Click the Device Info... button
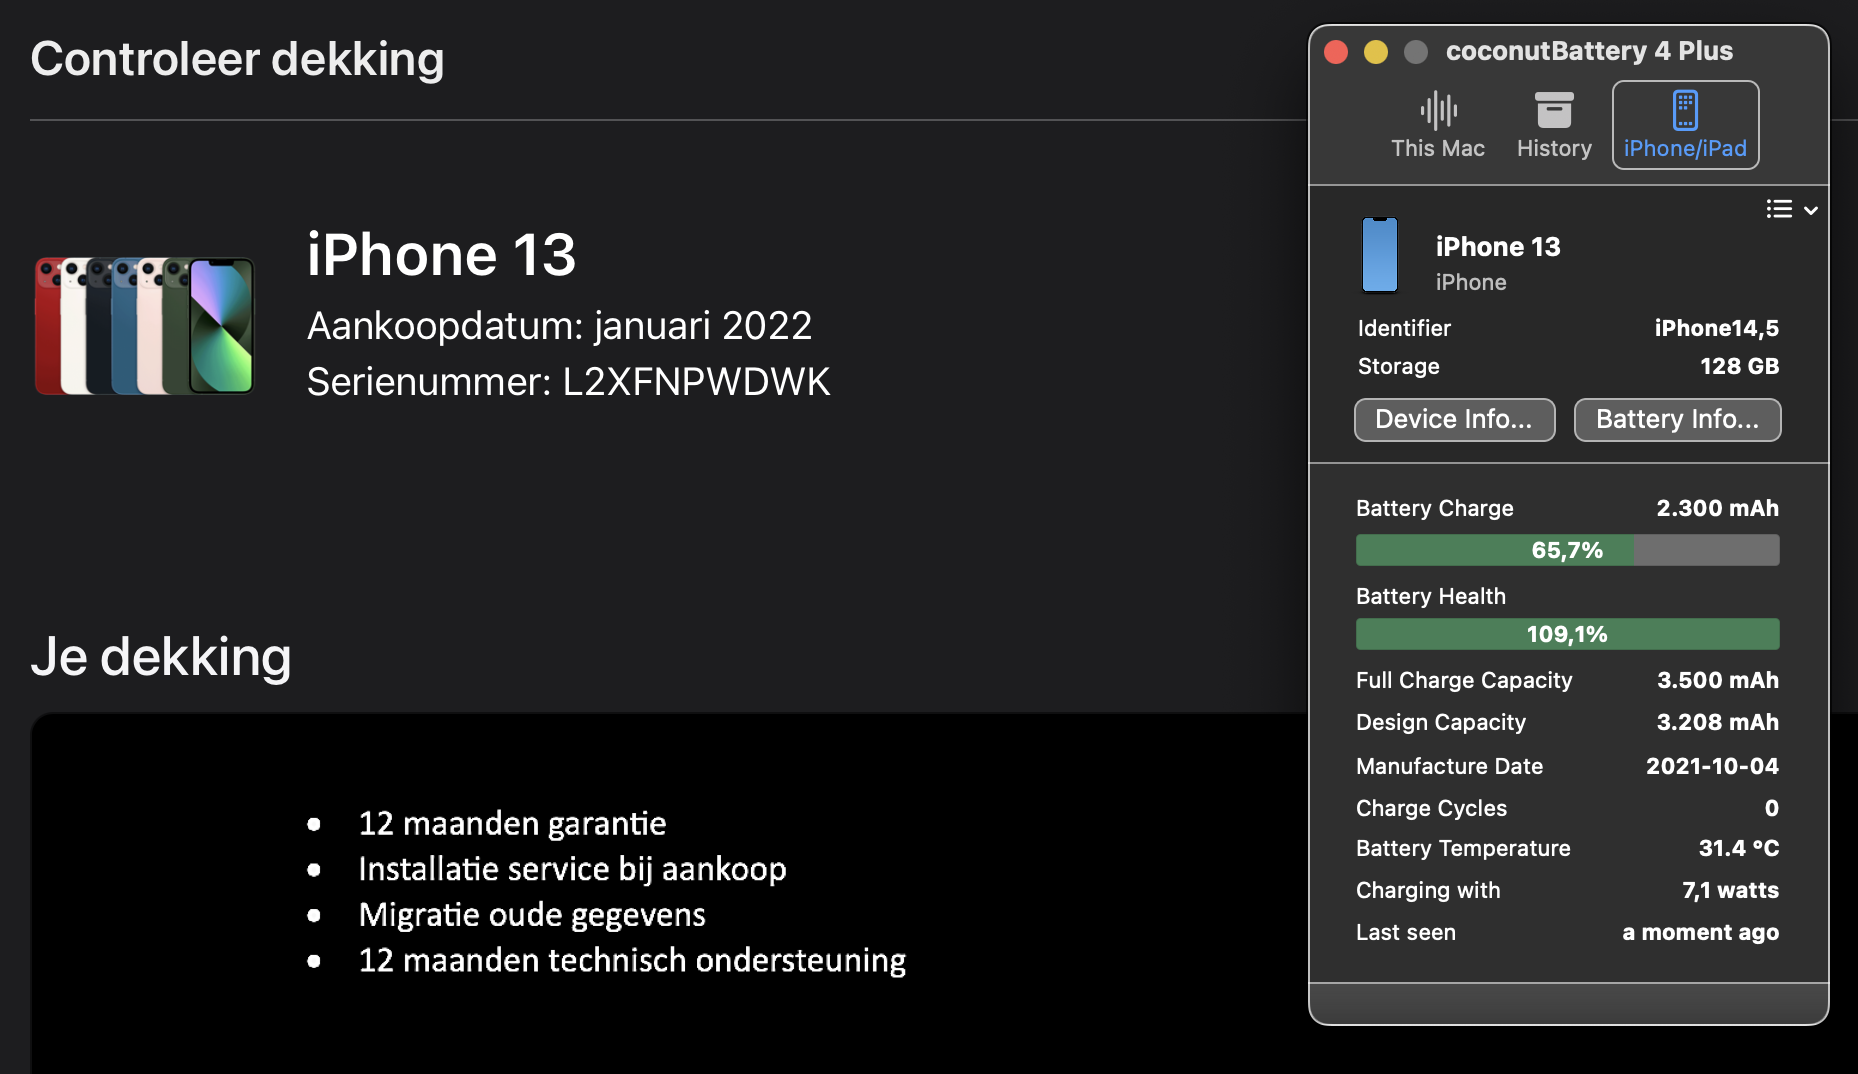The width and height of the screenshot is (1858, 1074). [x=1454, y=419]
